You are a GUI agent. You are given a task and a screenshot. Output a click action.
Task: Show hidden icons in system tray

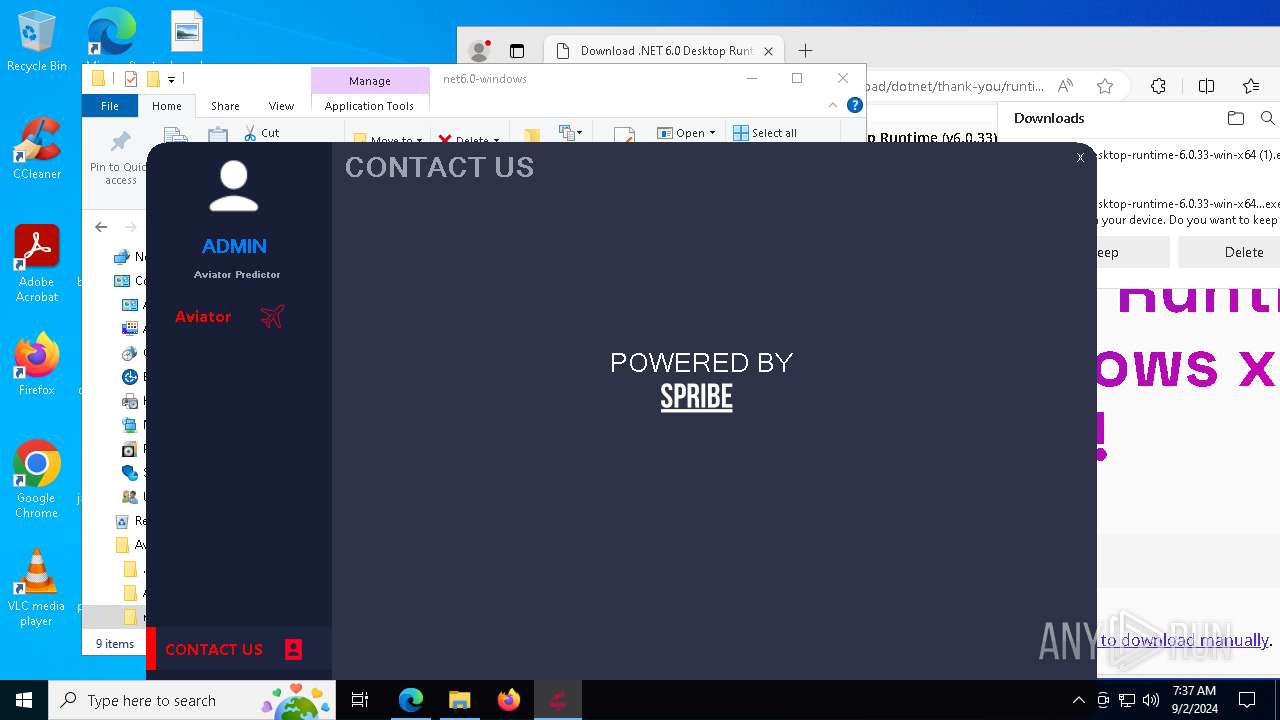(x=1078, y=700)
